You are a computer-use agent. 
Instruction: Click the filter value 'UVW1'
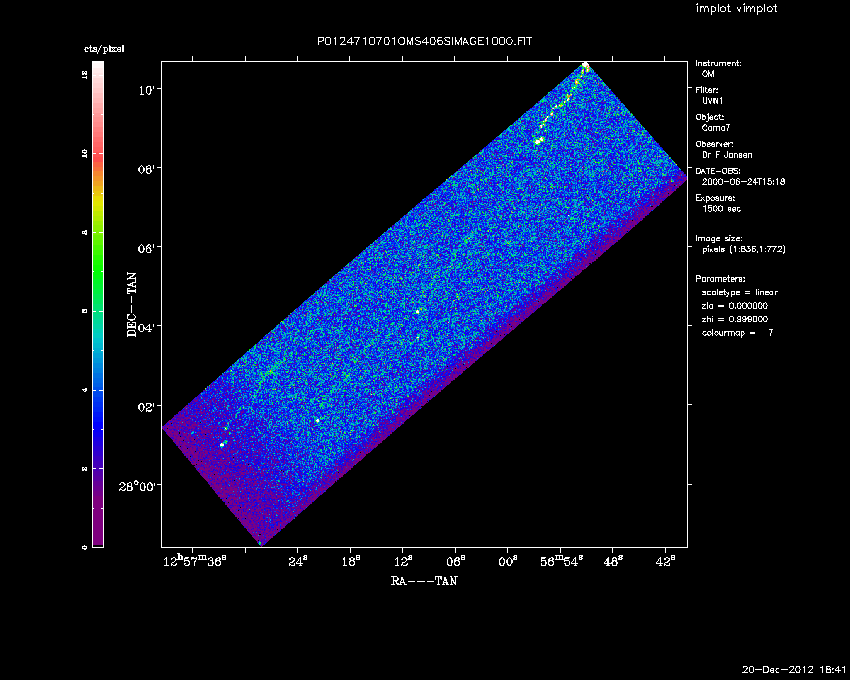point(712,101)
